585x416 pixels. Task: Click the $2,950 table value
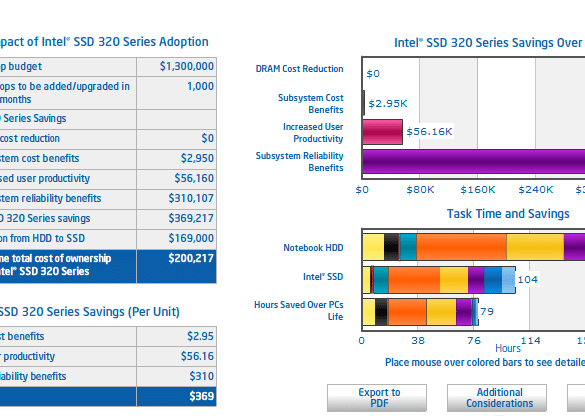point(197,158)
